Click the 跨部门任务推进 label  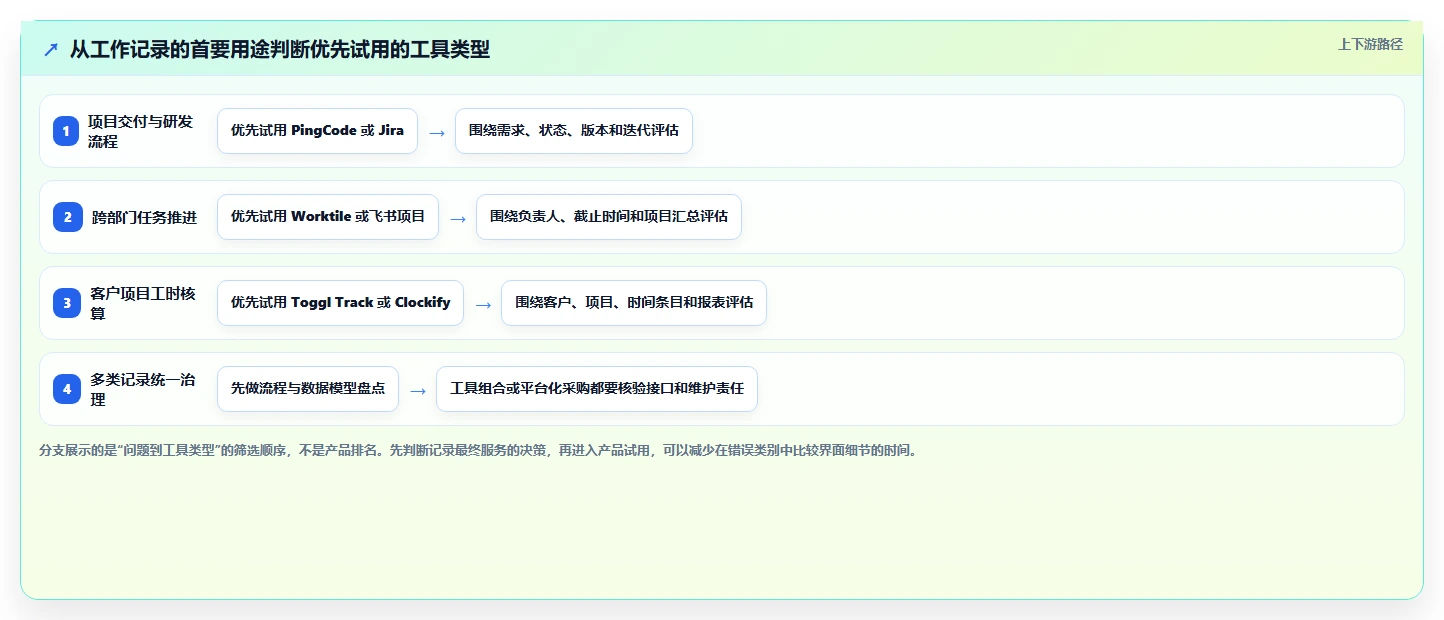click(x=145, y=217)
